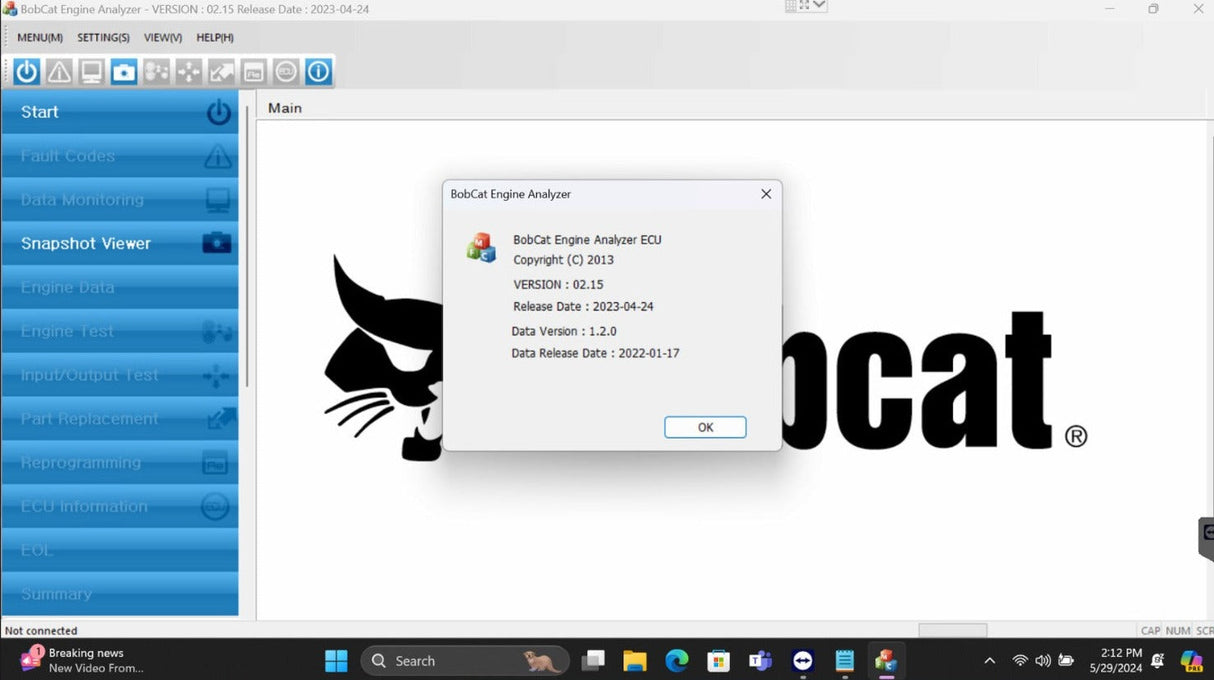
Task: Select Start in the left sidebar
Action: (120, 112)
